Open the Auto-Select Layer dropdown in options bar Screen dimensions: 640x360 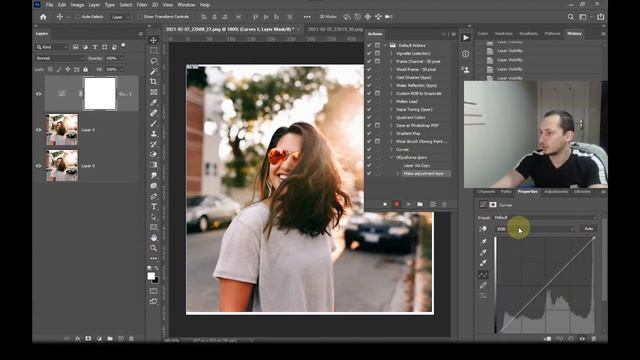pyautogui.click(x=121, y=17)
